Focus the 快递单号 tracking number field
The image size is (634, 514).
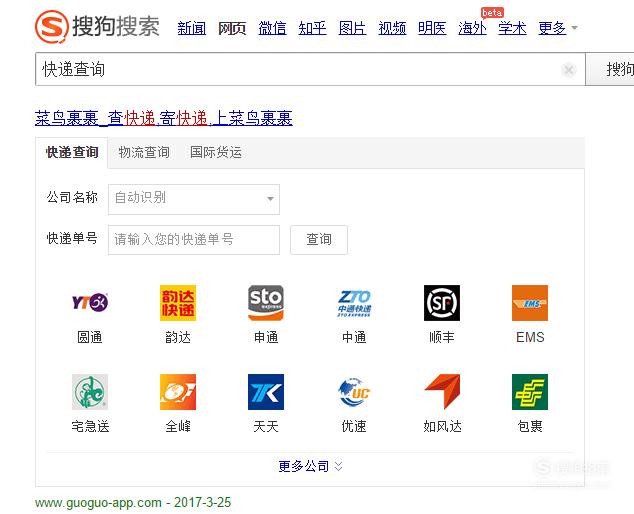[194, 240]
